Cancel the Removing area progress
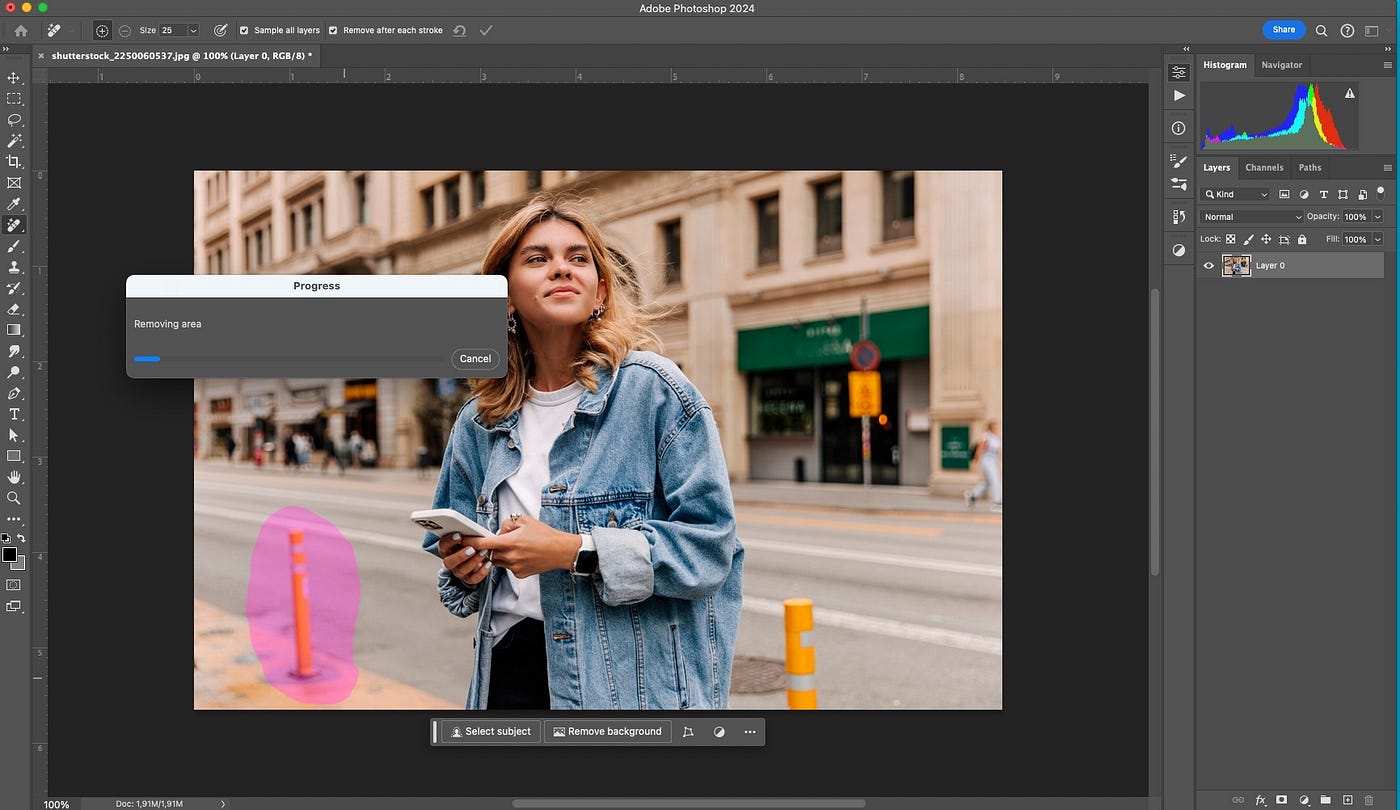This screenshot has height=810, width=1400. tap(475, 359)
